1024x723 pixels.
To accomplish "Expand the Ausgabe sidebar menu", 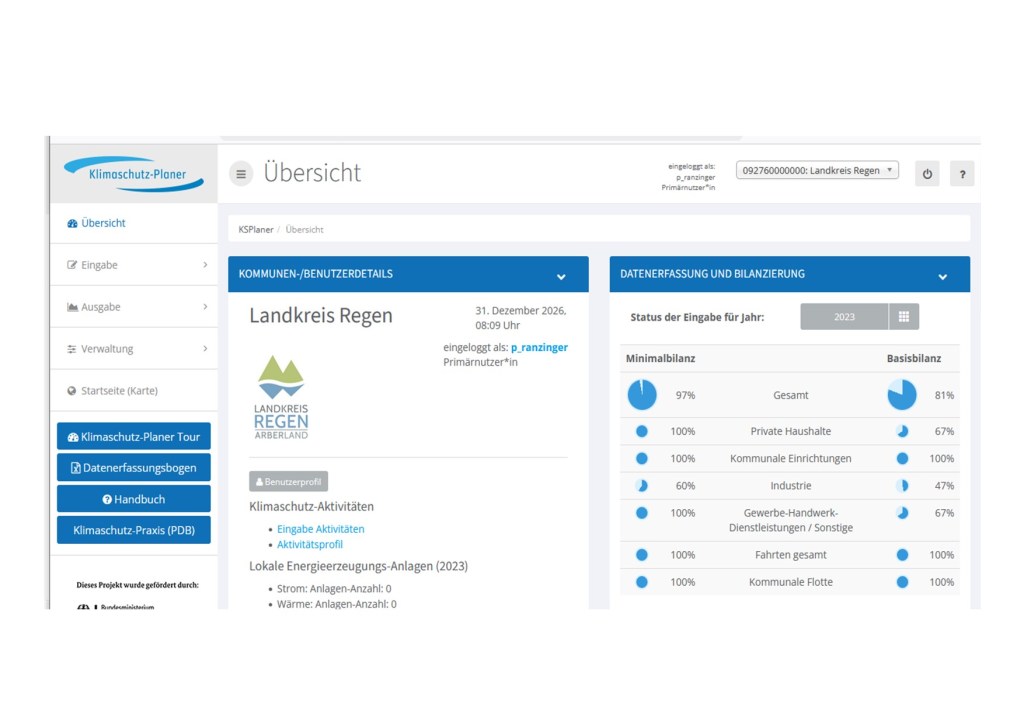I will point(133,307).
